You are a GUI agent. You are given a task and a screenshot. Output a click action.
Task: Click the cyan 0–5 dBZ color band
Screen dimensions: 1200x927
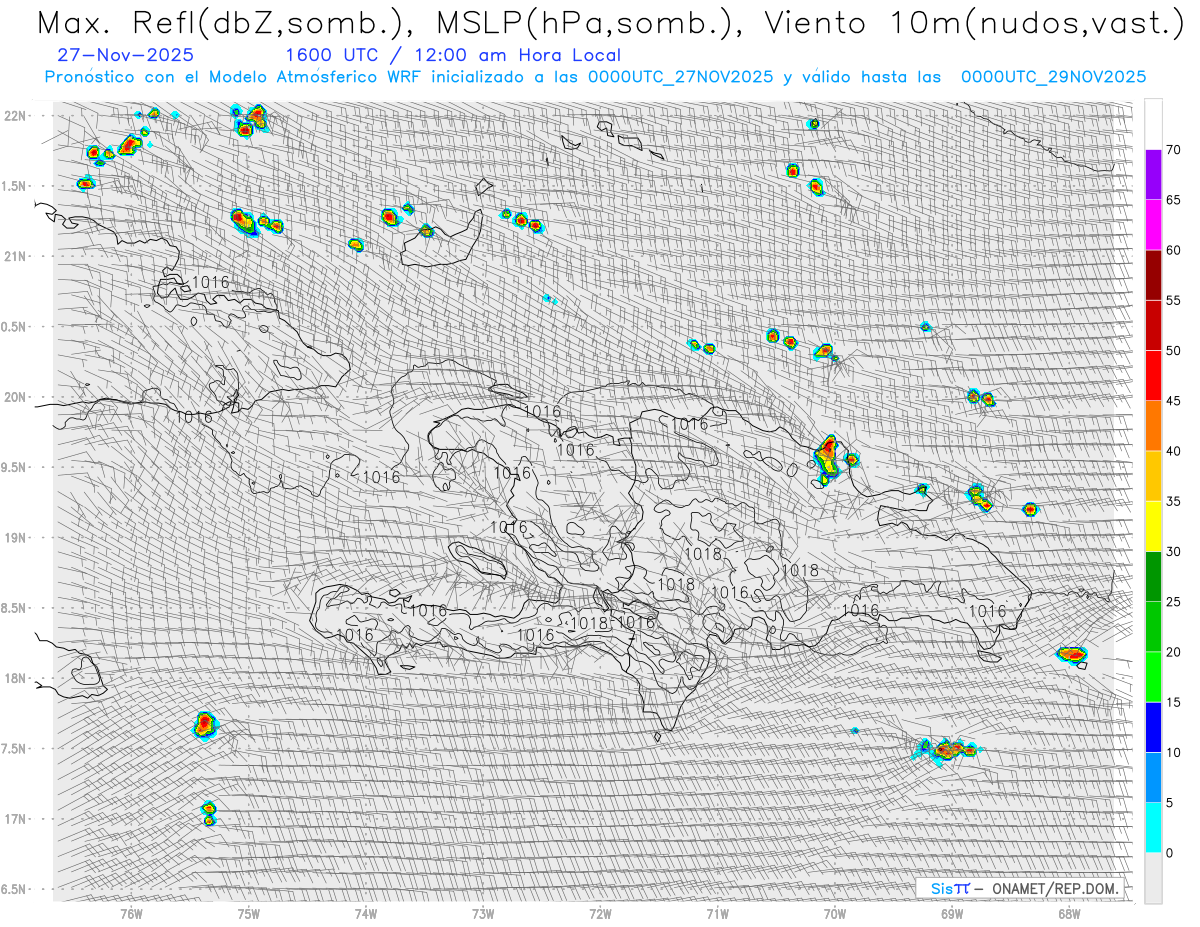pyautogui.click(x=1153, y=827)
